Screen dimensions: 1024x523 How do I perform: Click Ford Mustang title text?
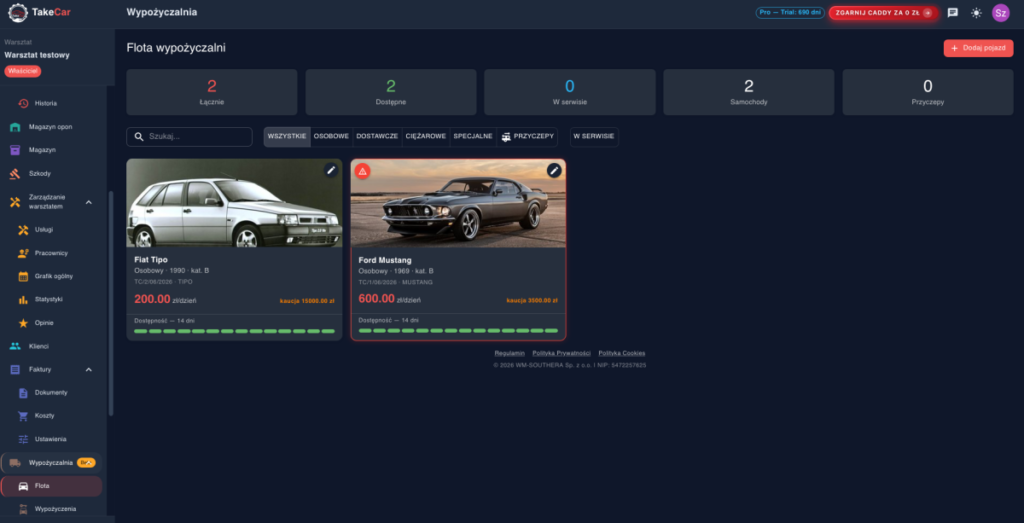[x=385, y=260]
